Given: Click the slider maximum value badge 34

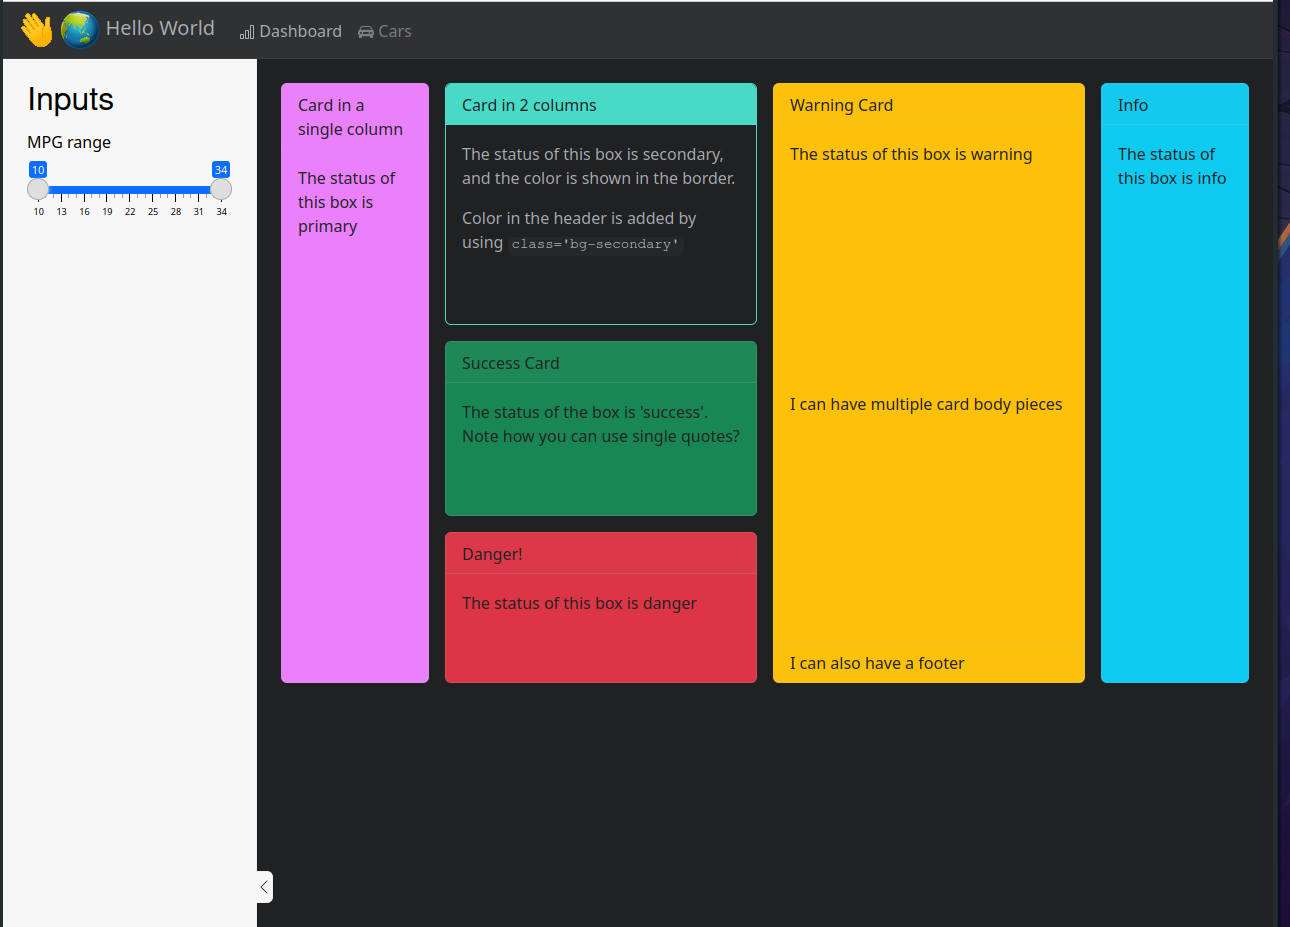Looking at the screenshot, I should [221, 170].
